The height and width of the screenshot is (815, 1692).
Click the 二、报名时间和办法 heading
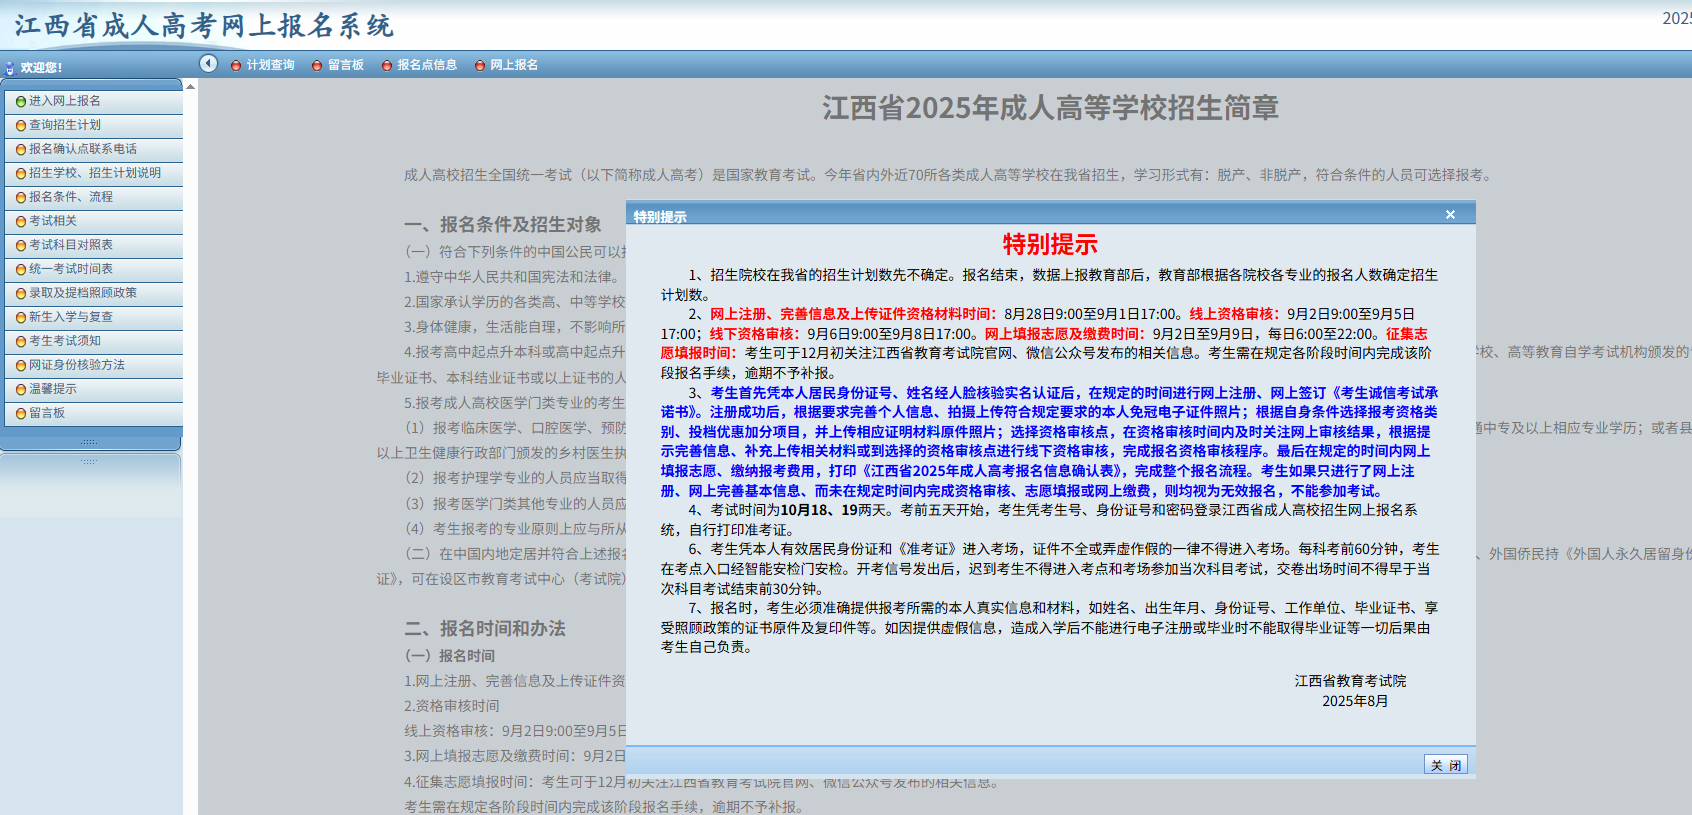[485, 629]
